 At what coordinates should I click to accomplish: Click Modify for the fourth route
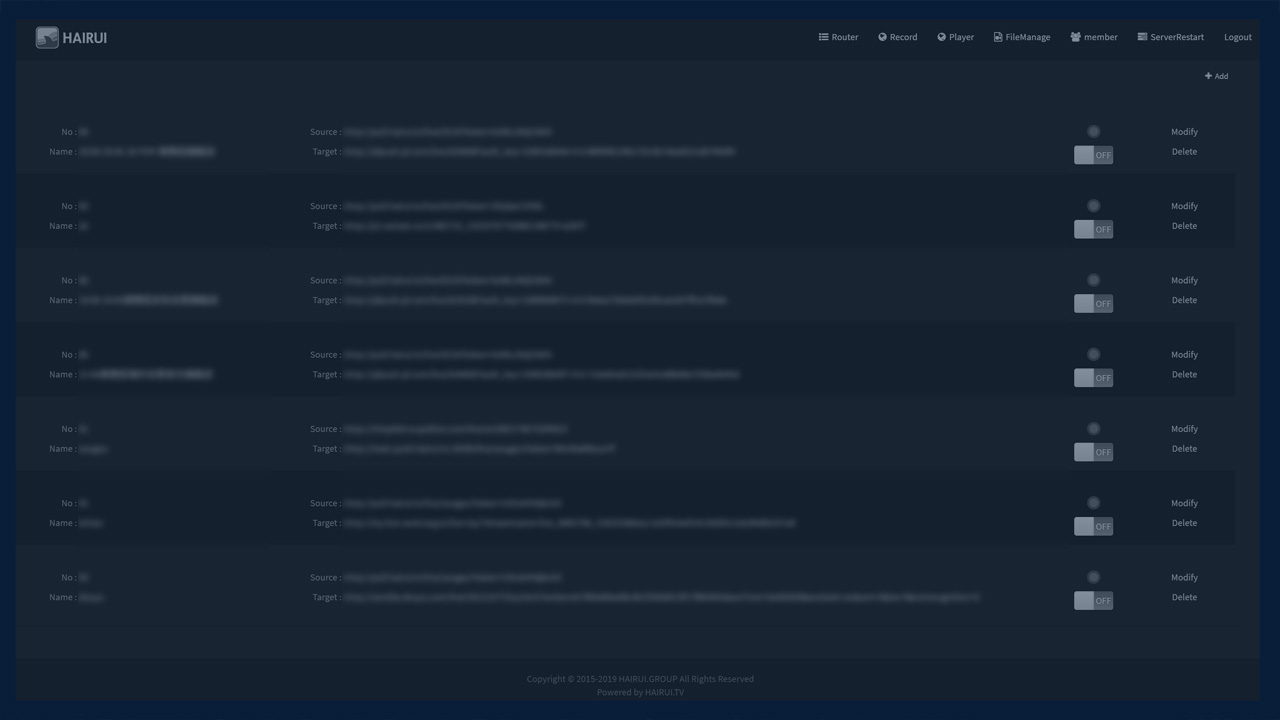click(x=1184, y=355)
